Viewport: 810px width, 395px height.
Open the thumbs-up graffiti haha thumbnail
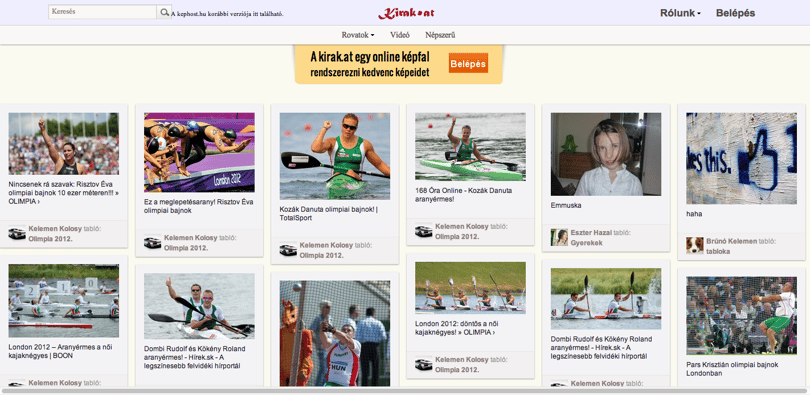point(741,159)
